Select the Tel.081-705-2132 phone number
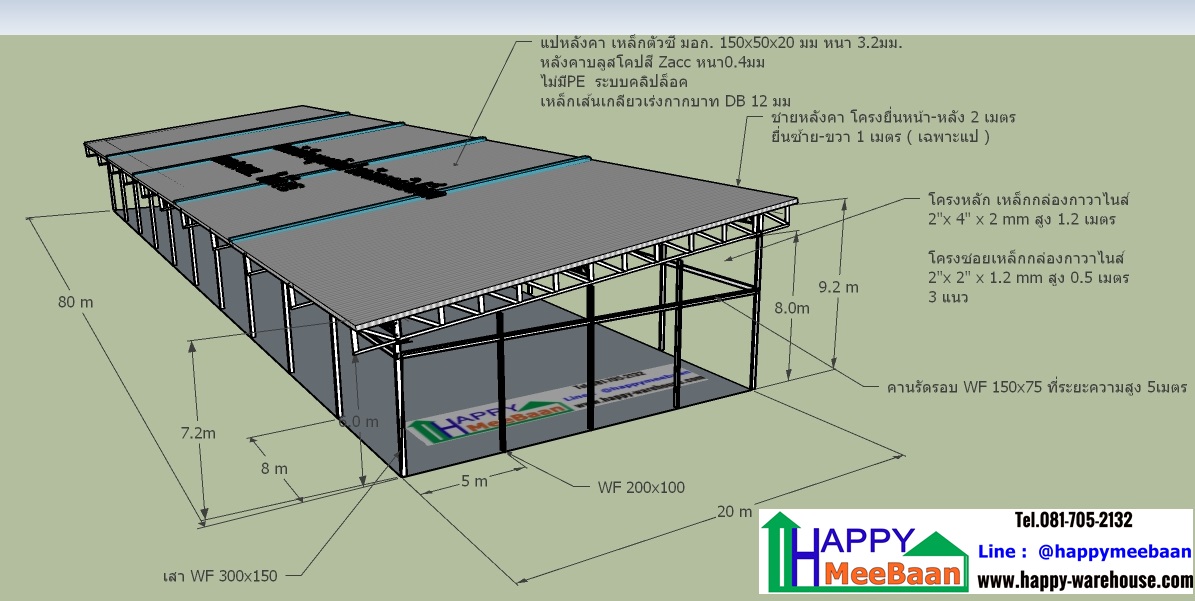This screenshot has width=1195, height=601. [1073, 520]
